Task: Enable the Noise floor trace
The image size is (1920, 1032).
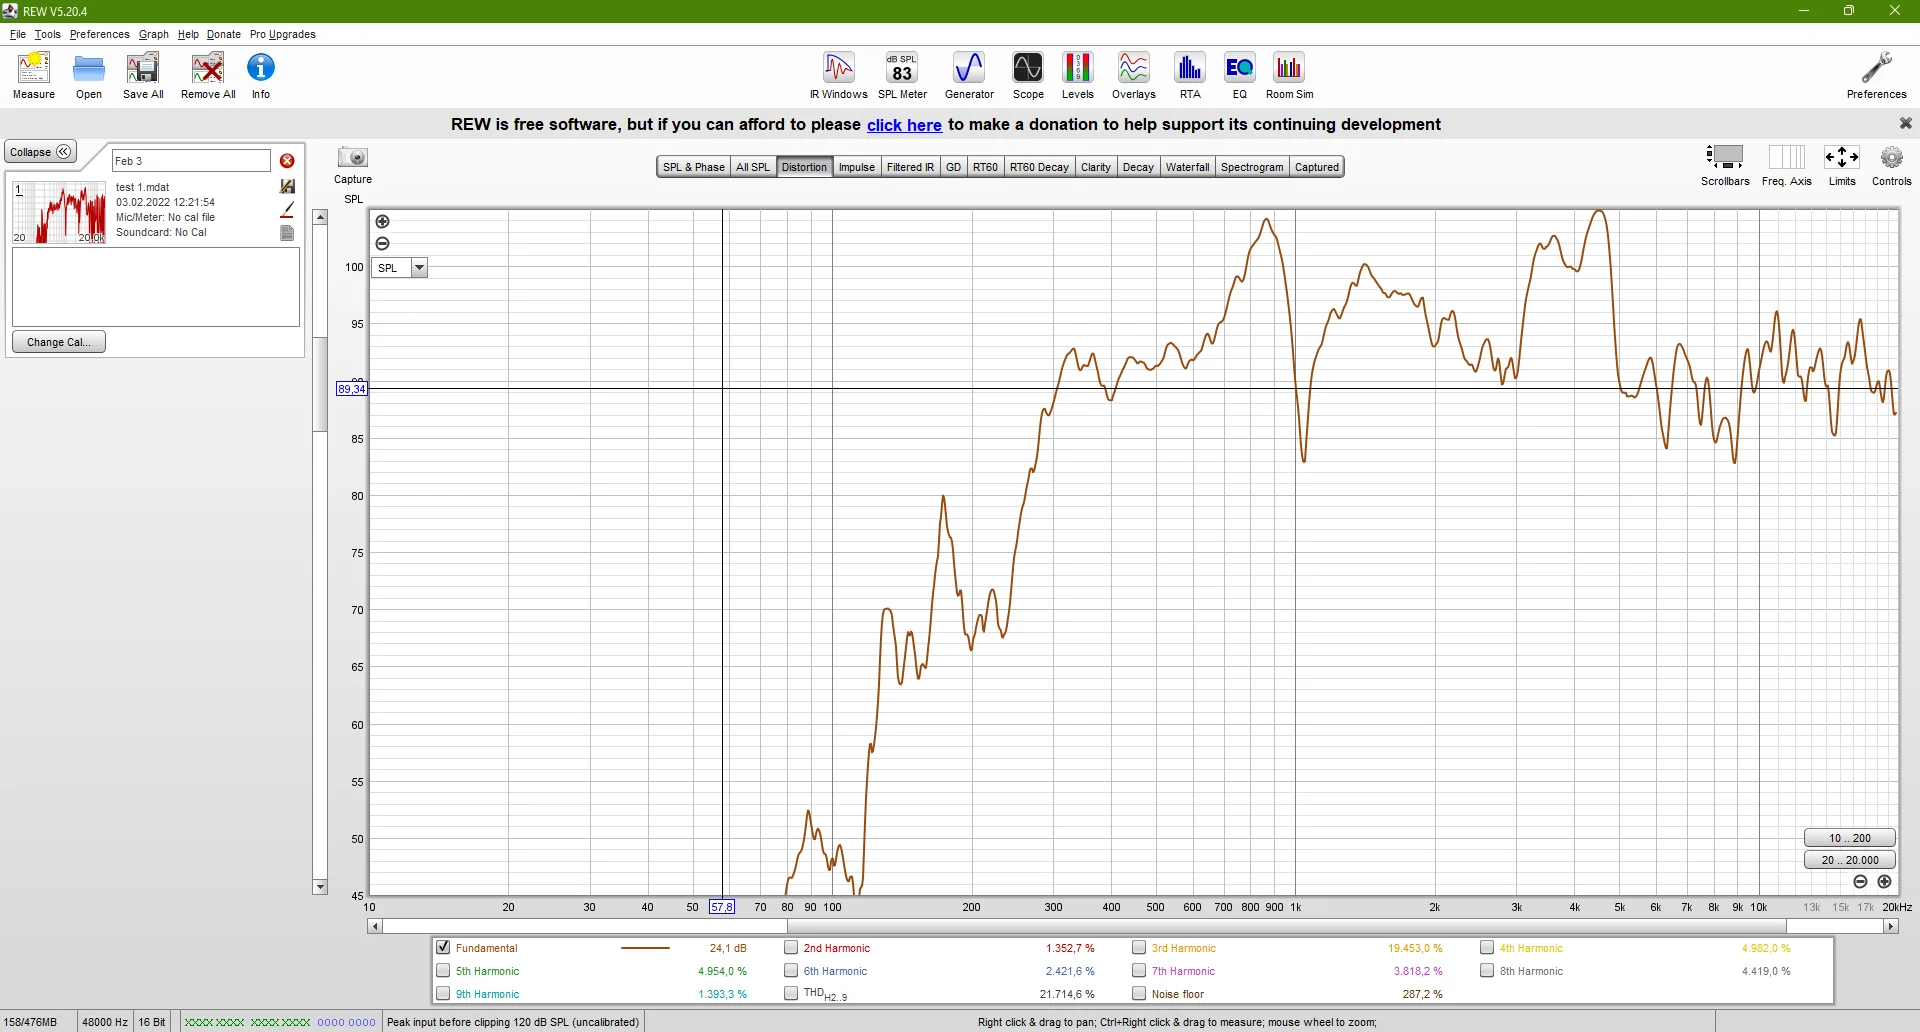Action: (1139, 993)
